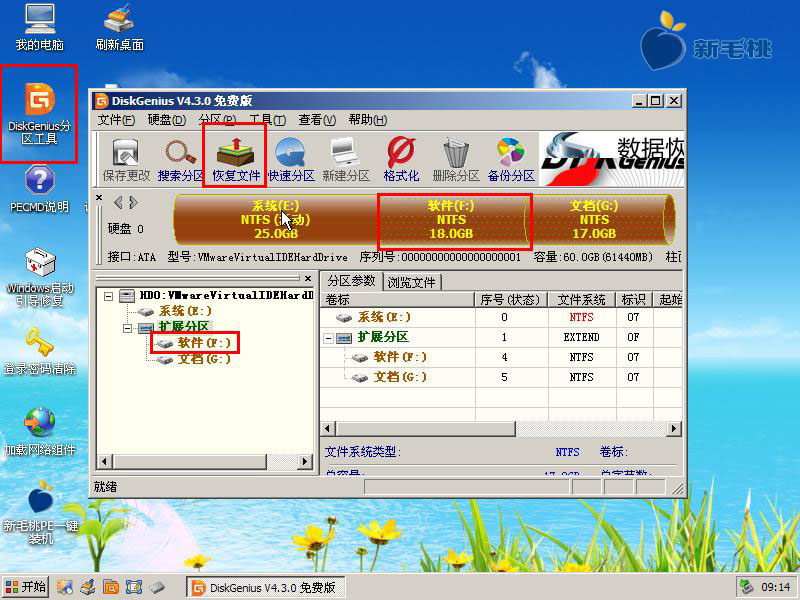
Task: Click the left arrow of the tree scrollbar
Action: point(104,462)
